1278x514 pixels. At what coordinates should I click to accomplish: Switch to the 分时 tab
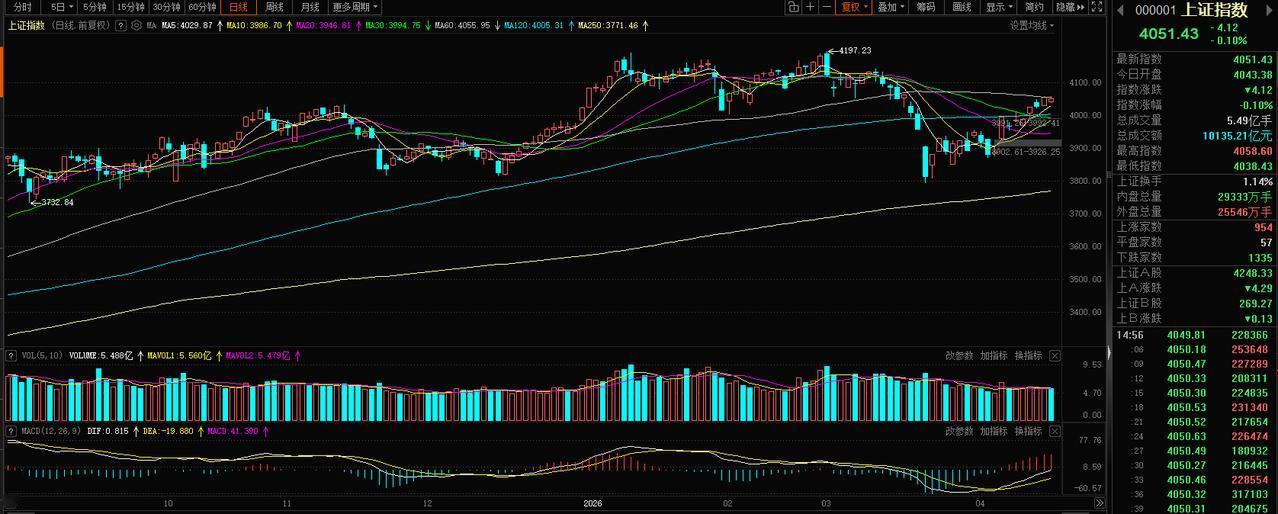click(x=22, y=7)
